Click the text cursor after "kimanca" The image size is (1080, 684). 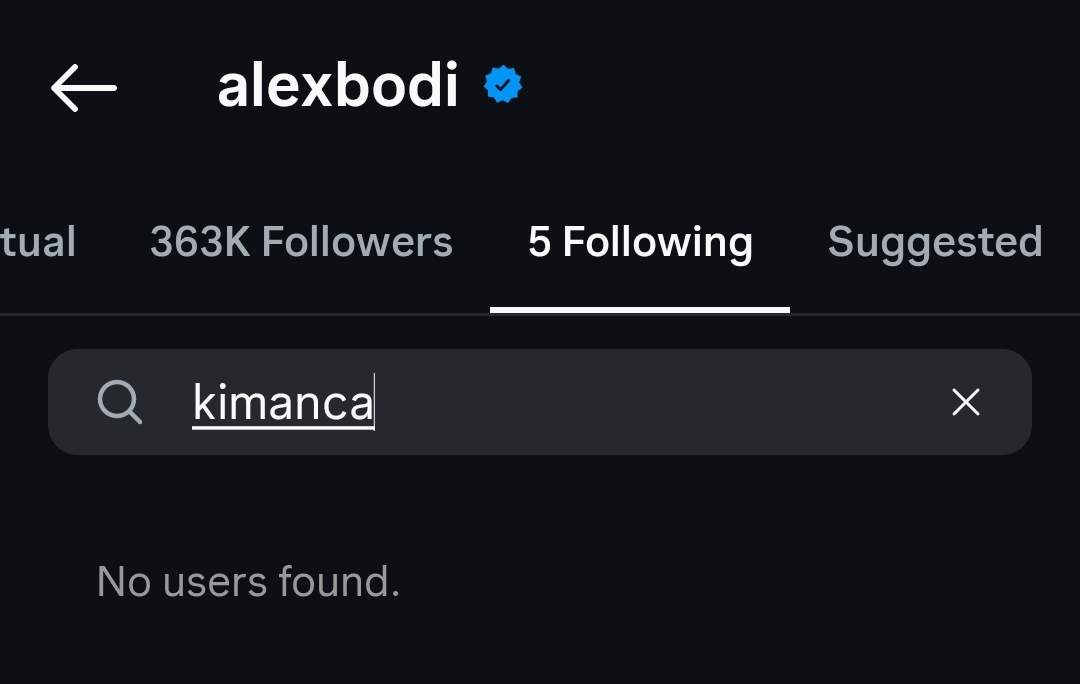click(375, 403)
